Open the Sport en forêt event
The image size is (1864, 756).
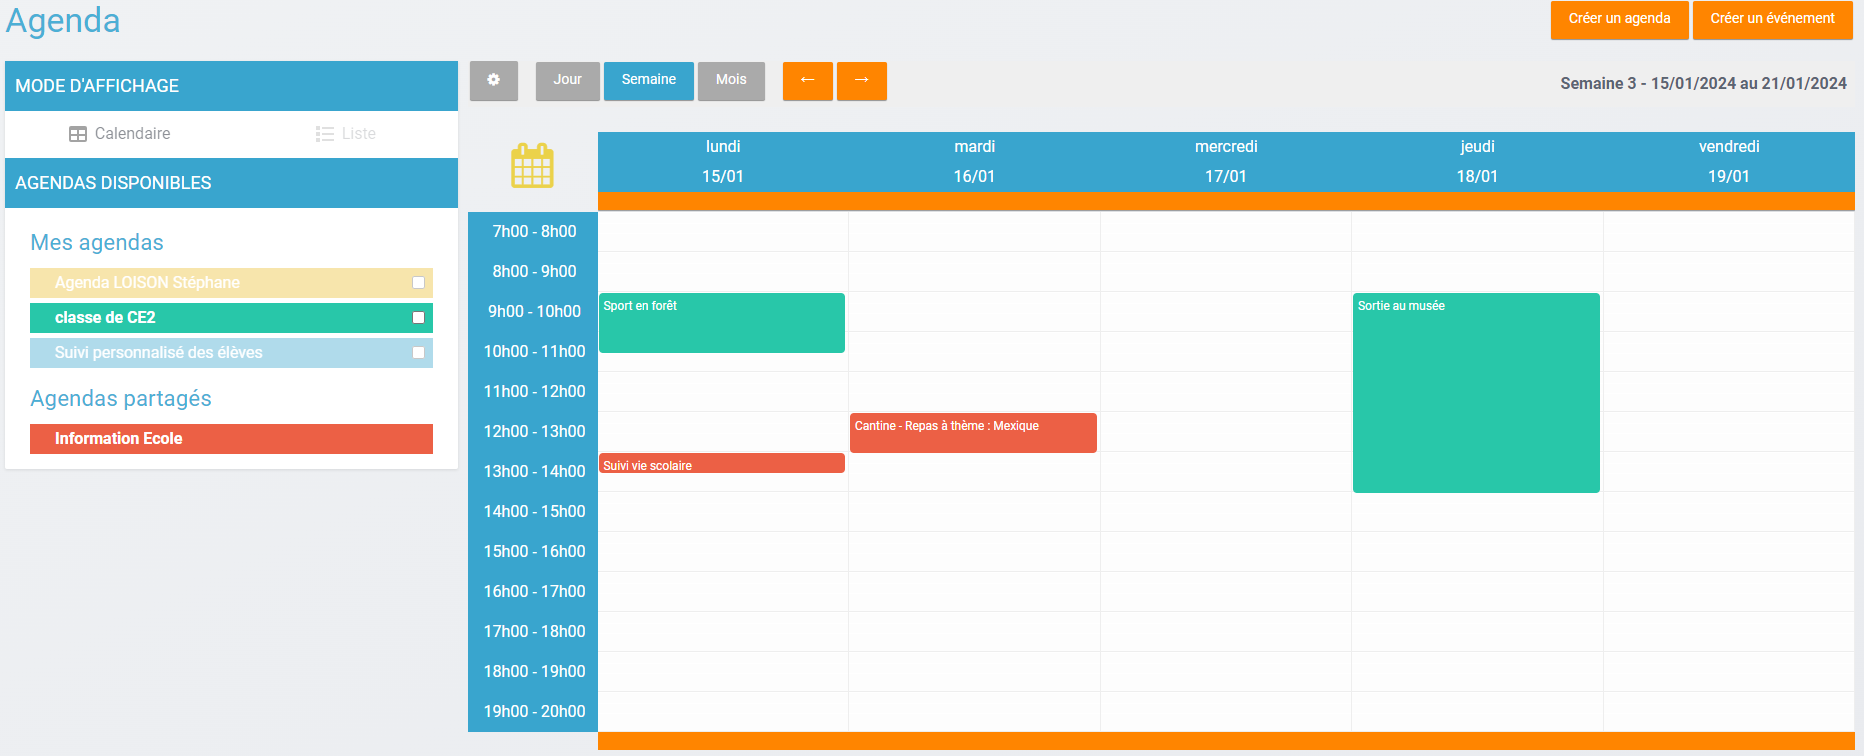tap(721, 323)
